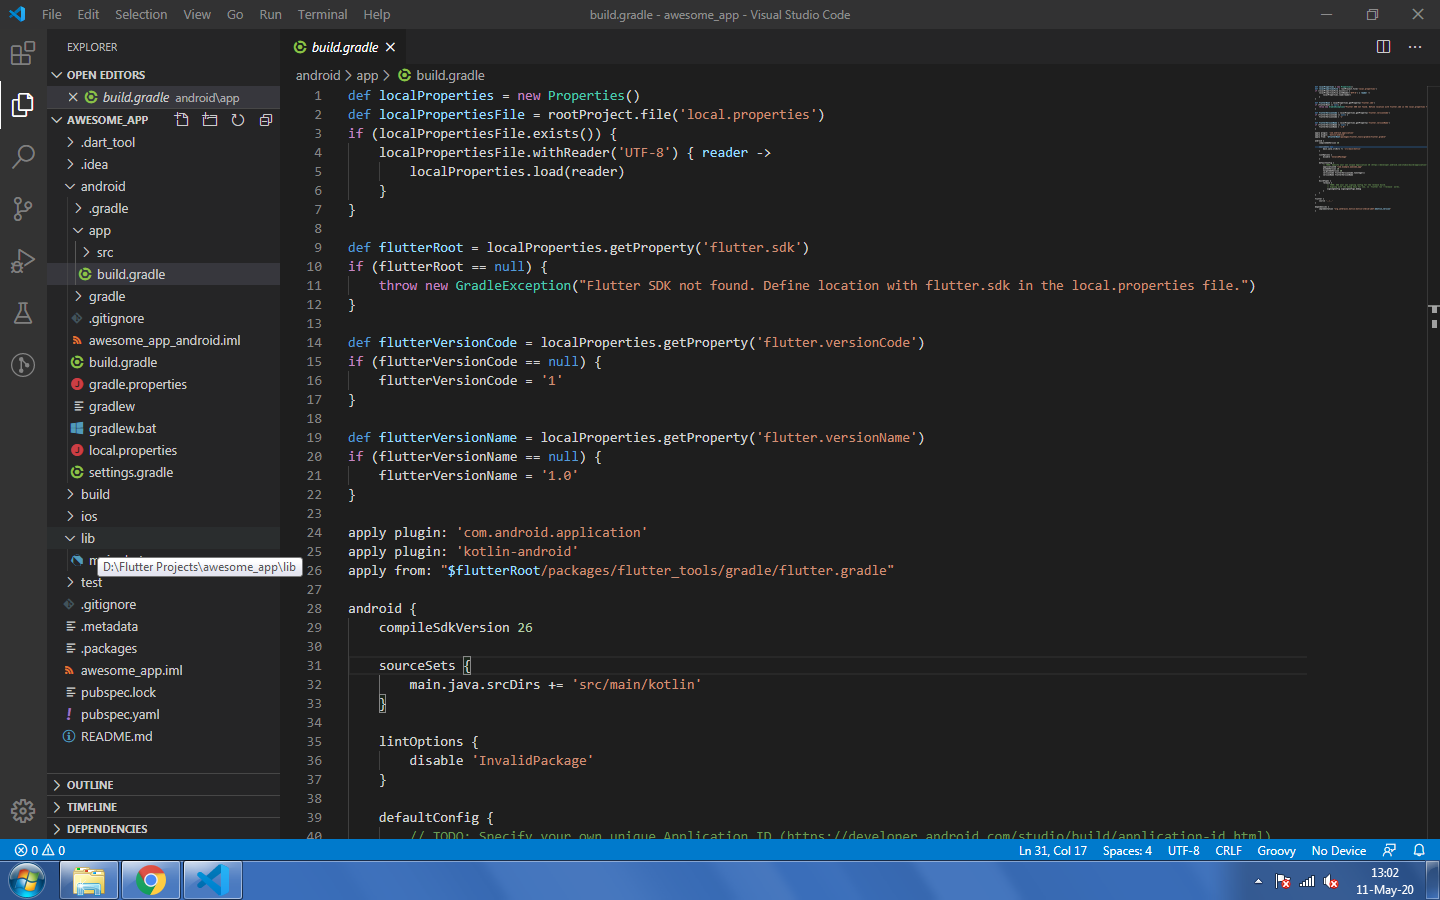
Task: Go to line via Ln 31, Col 17
Action: tap(1052, 850)
